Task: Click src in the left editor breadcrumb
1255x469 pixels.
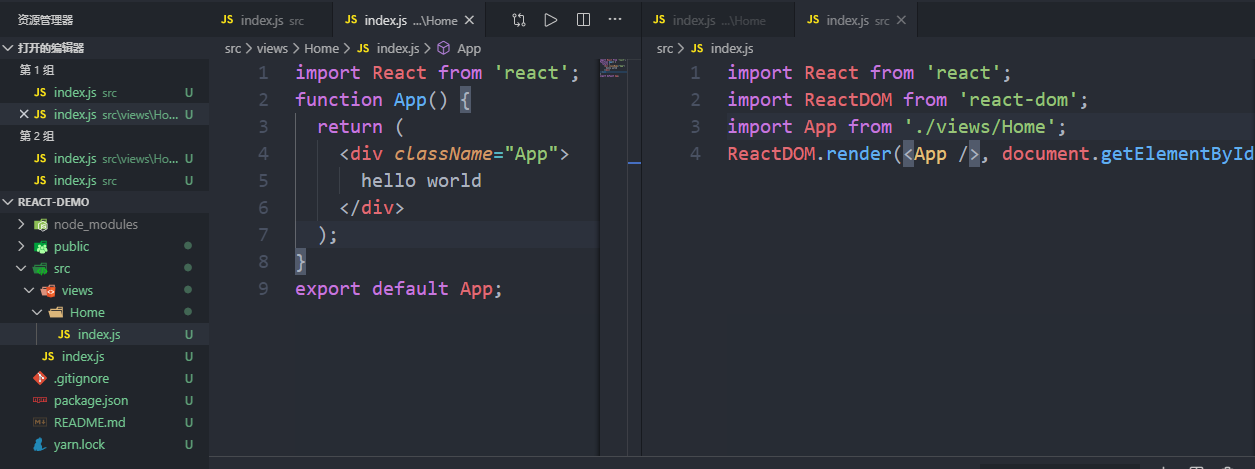Action: point(234,48)
